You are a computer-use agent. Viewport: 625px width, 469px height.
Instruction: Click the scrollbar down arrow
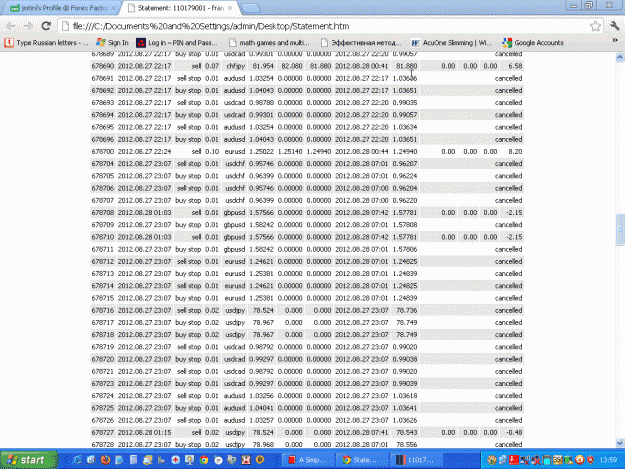(620, 443)
